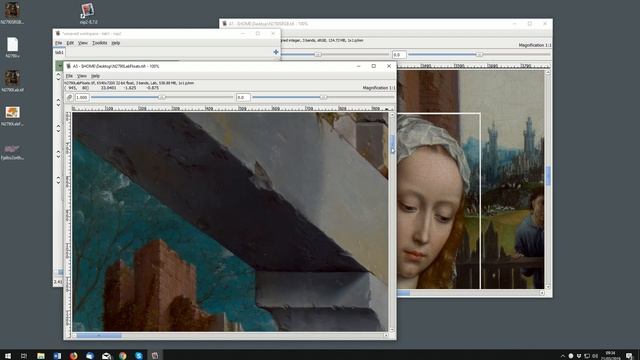The width and height of the screenshot is (640, 360).
Task: Click the taskbar clock
Action: click(611, 356)
